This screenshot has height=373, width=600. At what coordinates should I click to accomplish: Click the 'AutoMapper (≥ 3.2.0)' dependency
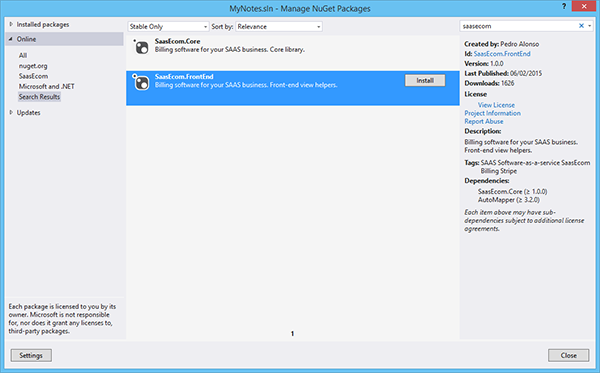pyautogui.click(x=509, y=200)
